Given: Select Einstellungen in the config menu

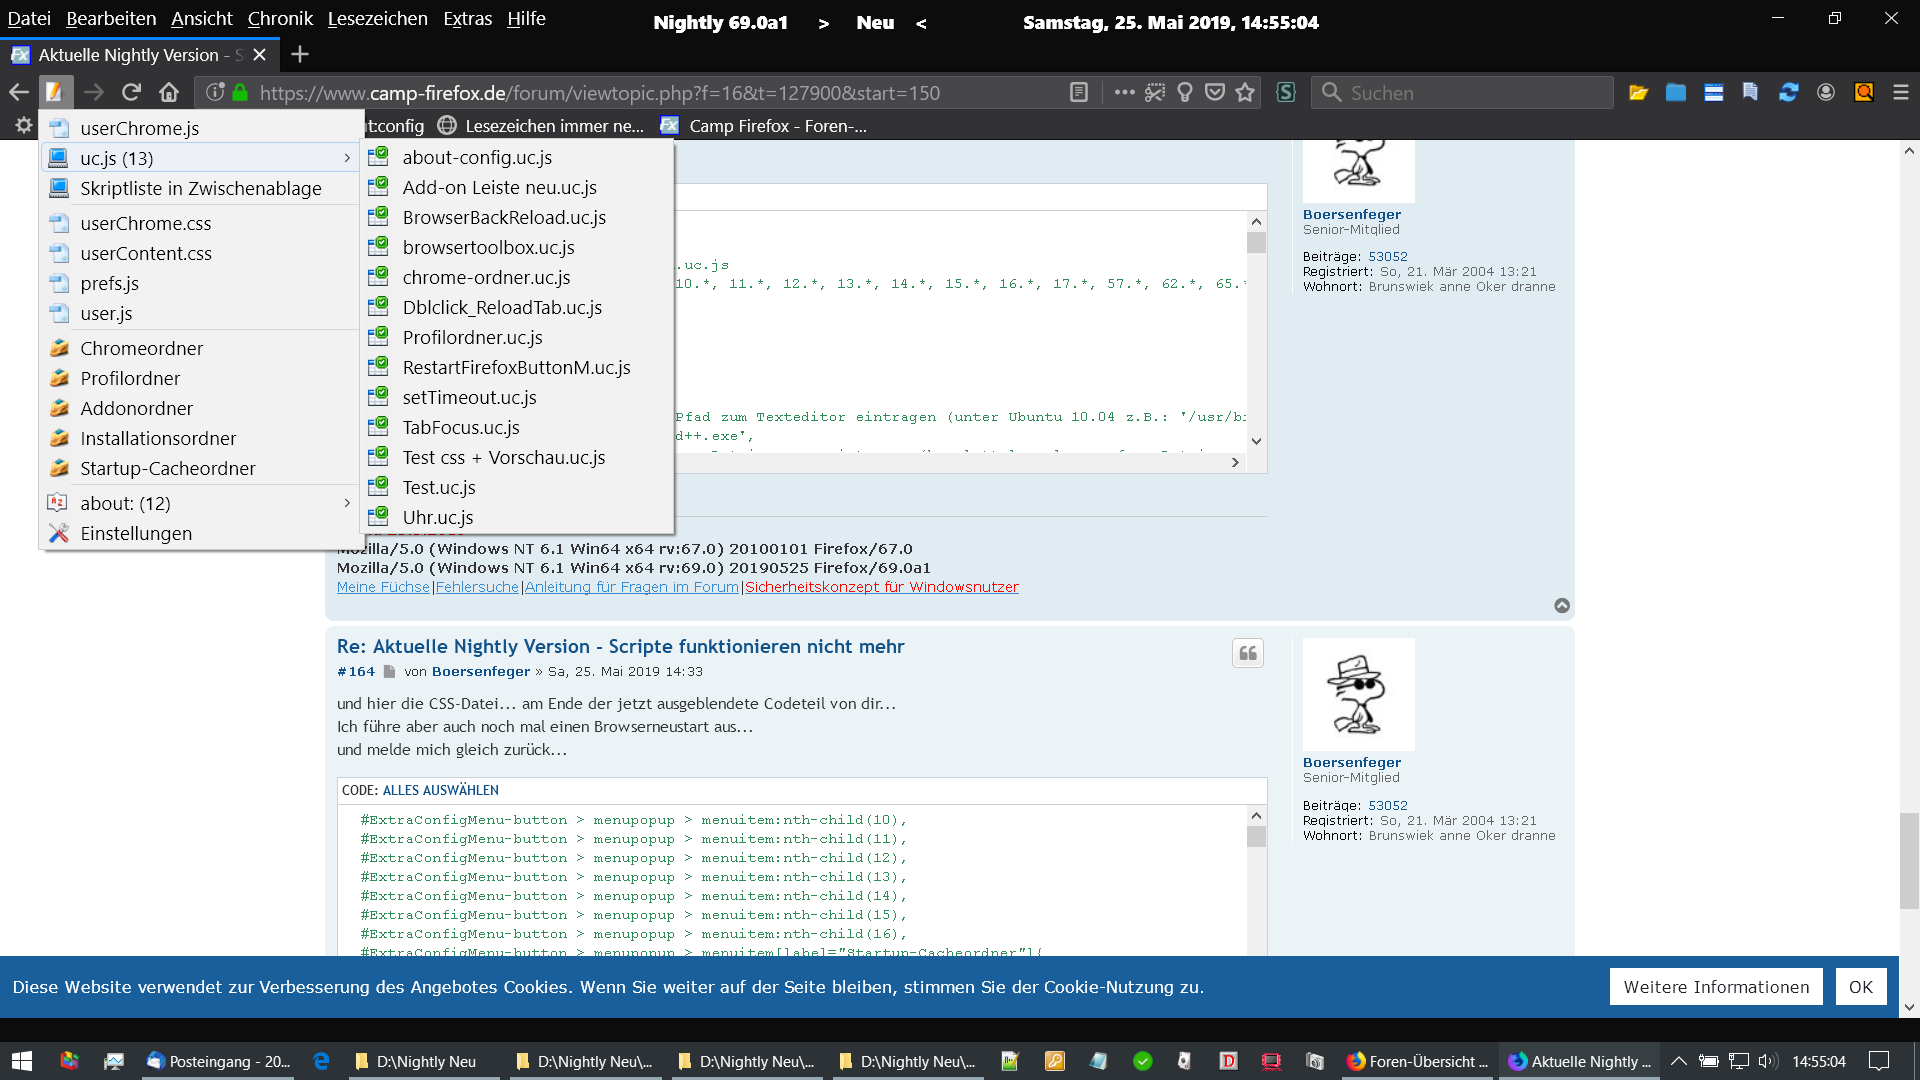Looking at the screenshot, I should pos(136,533).
